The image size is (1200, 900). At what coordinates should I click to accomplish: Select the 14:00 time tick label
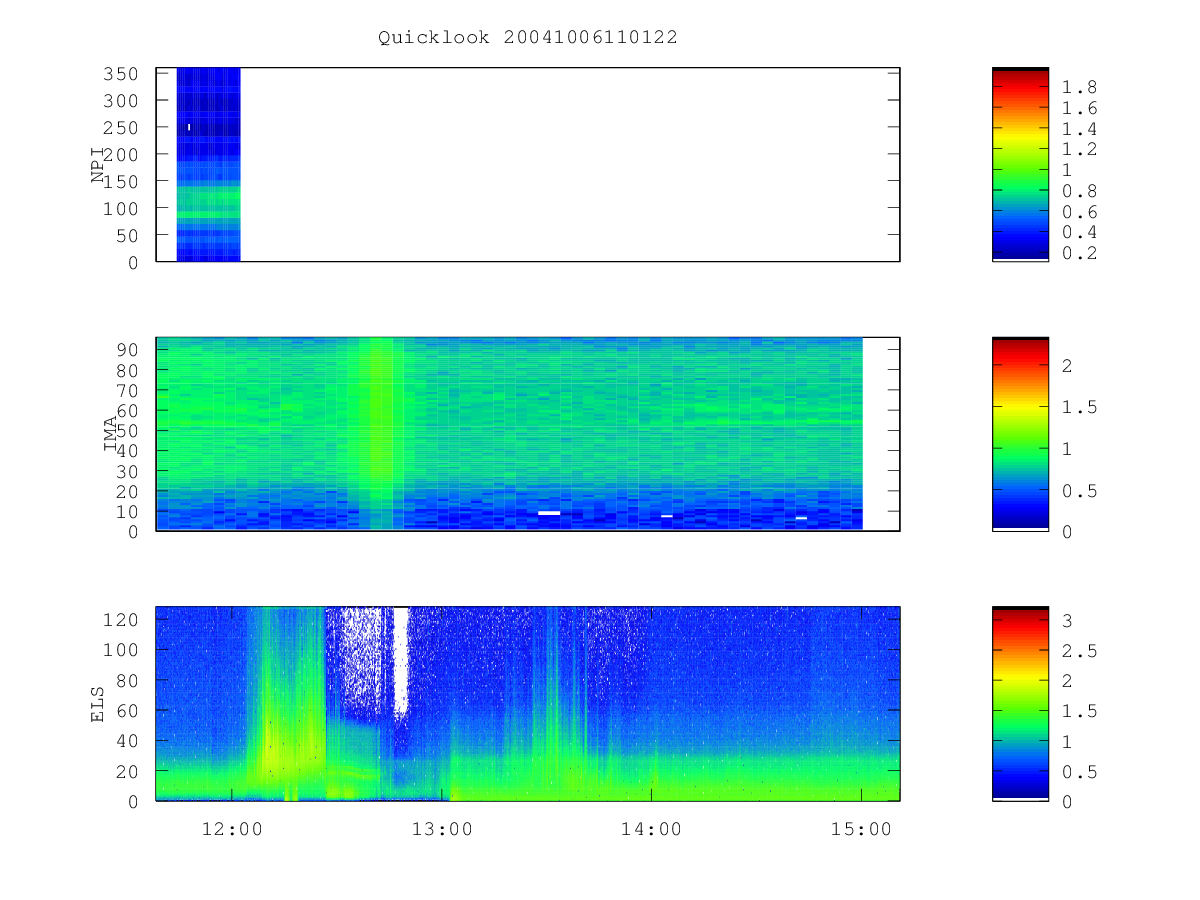(x=652, y=829)
